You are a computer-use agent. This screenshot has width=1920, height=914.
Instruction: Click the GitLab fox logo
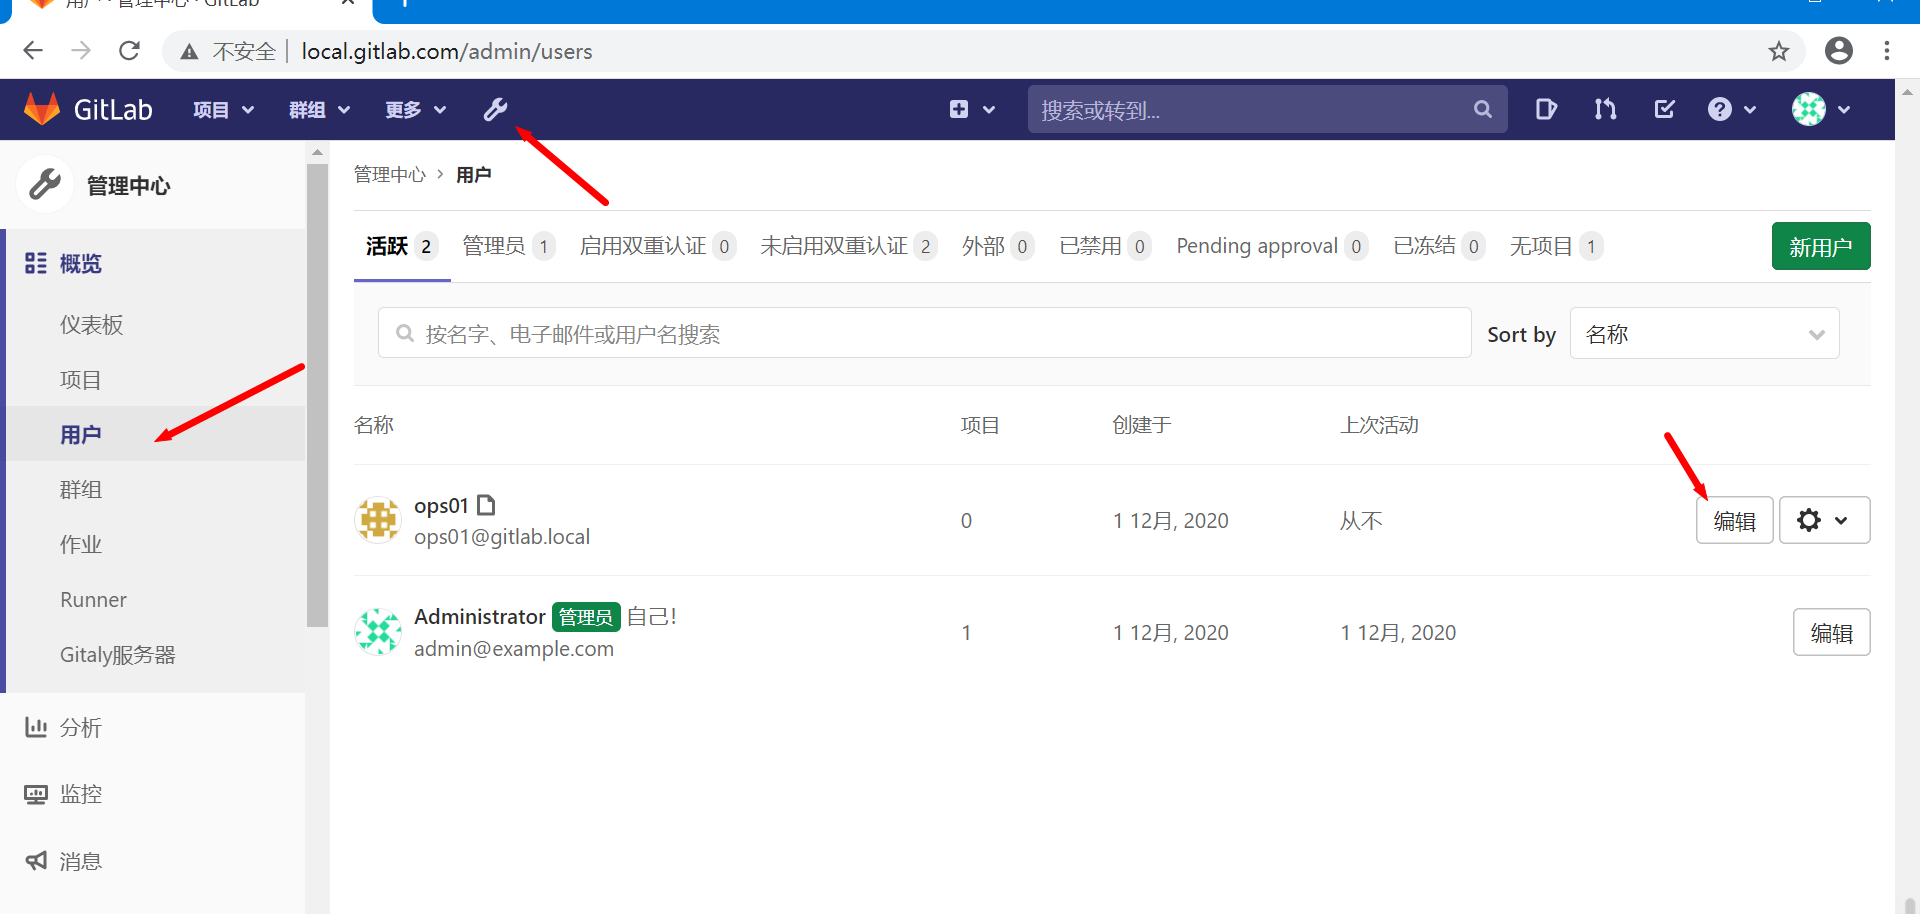(41, 109)
